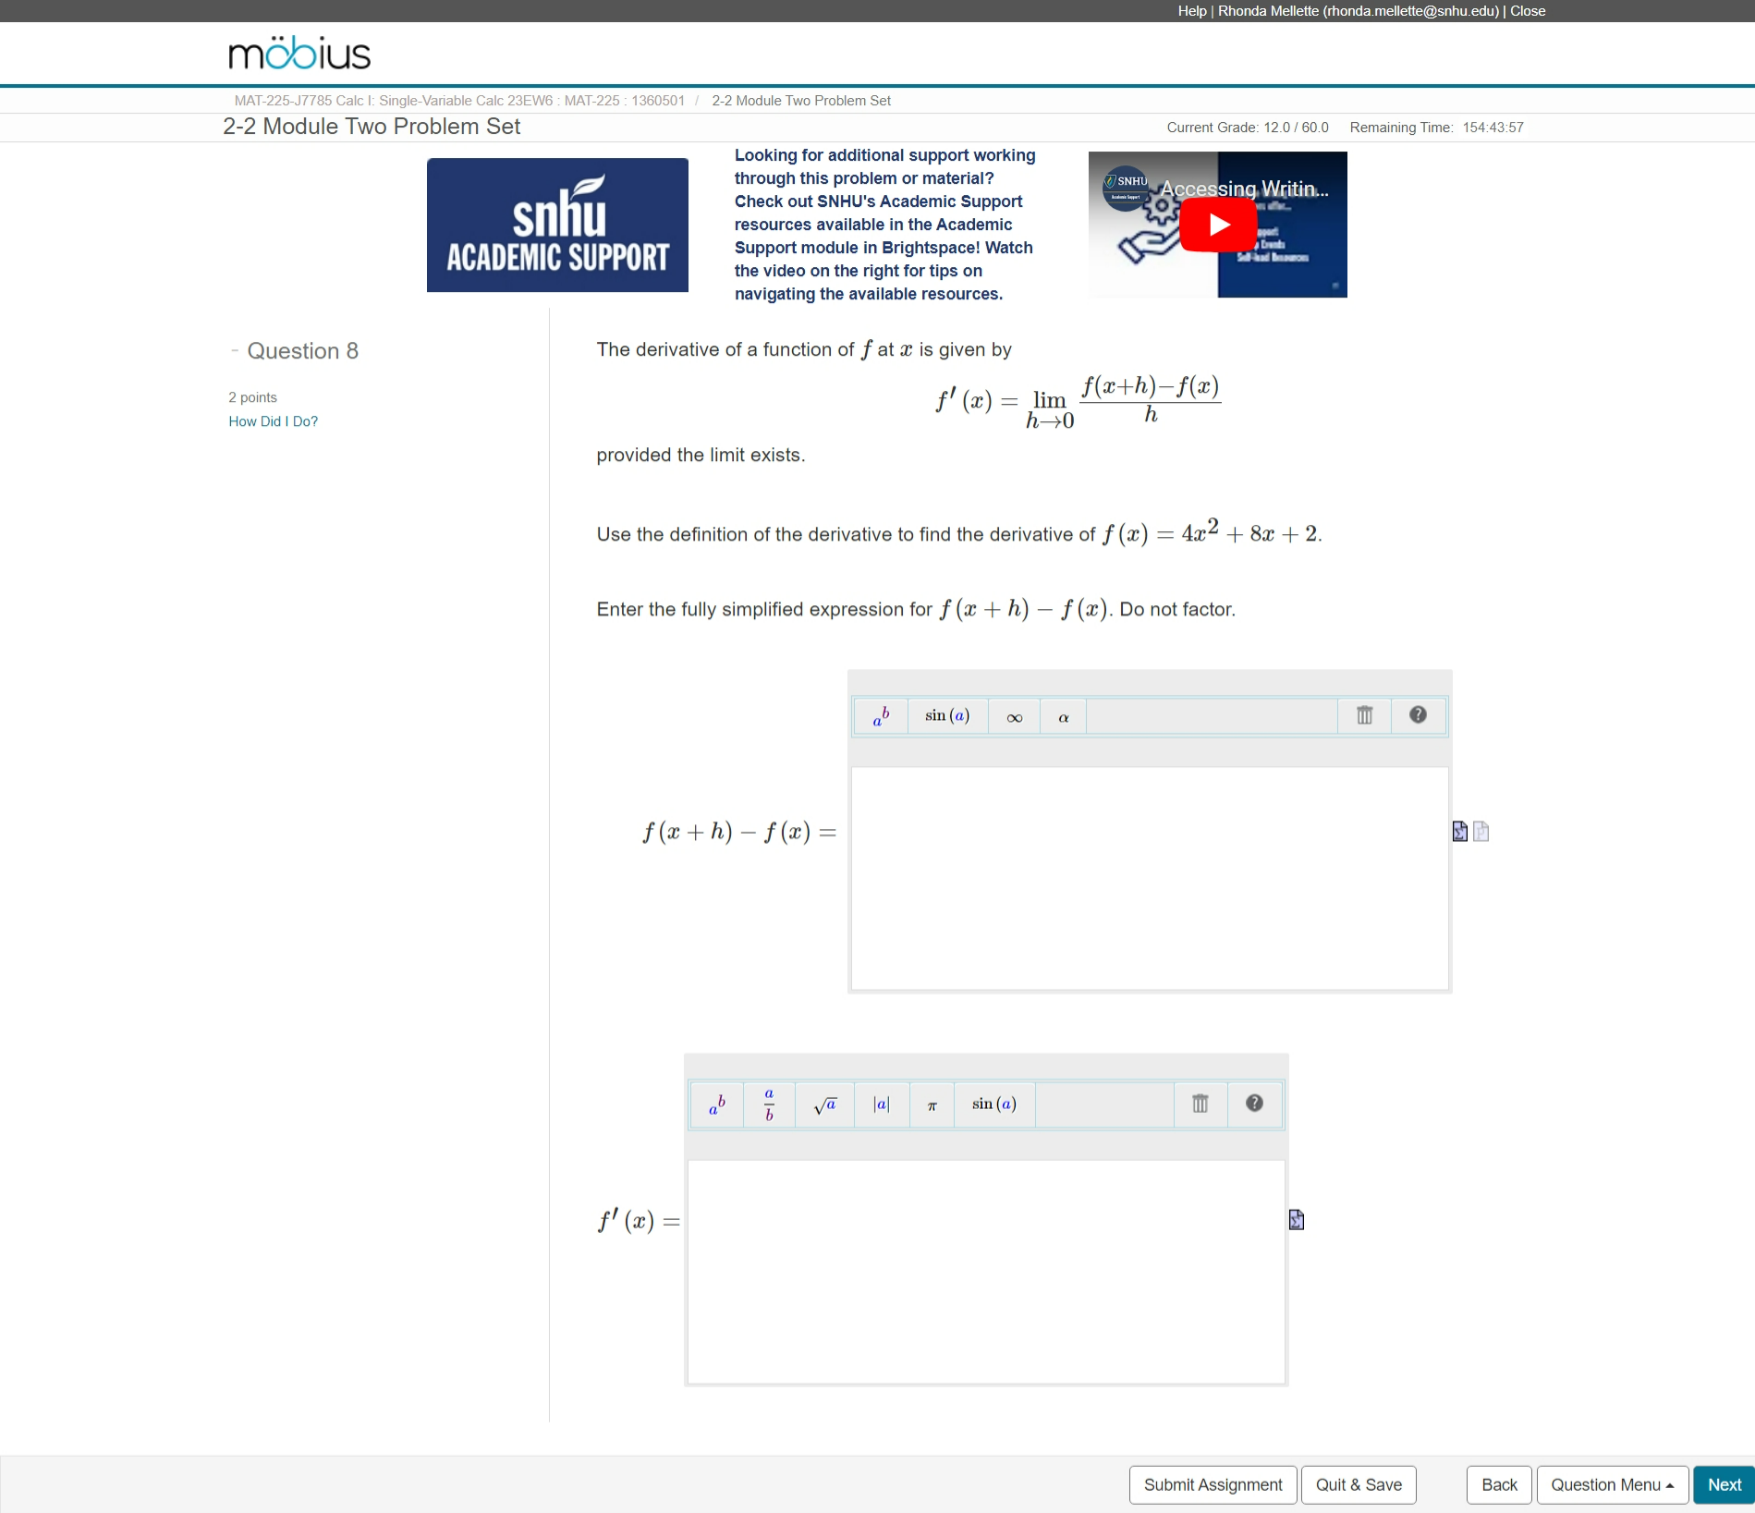Open equation editor help via question mark icon
1755x1513 pixels.
(1417, 715)
